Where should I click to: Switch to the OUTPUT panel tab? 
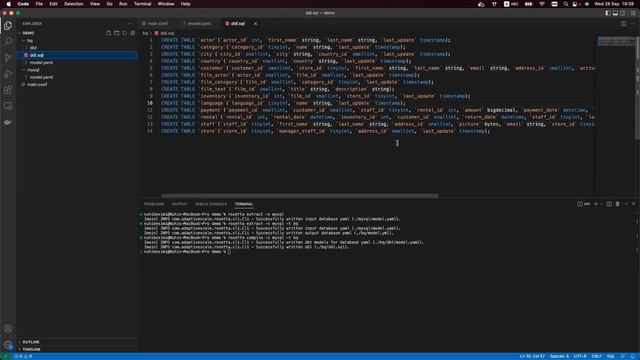pyautogui.click(x=179, y=204)
